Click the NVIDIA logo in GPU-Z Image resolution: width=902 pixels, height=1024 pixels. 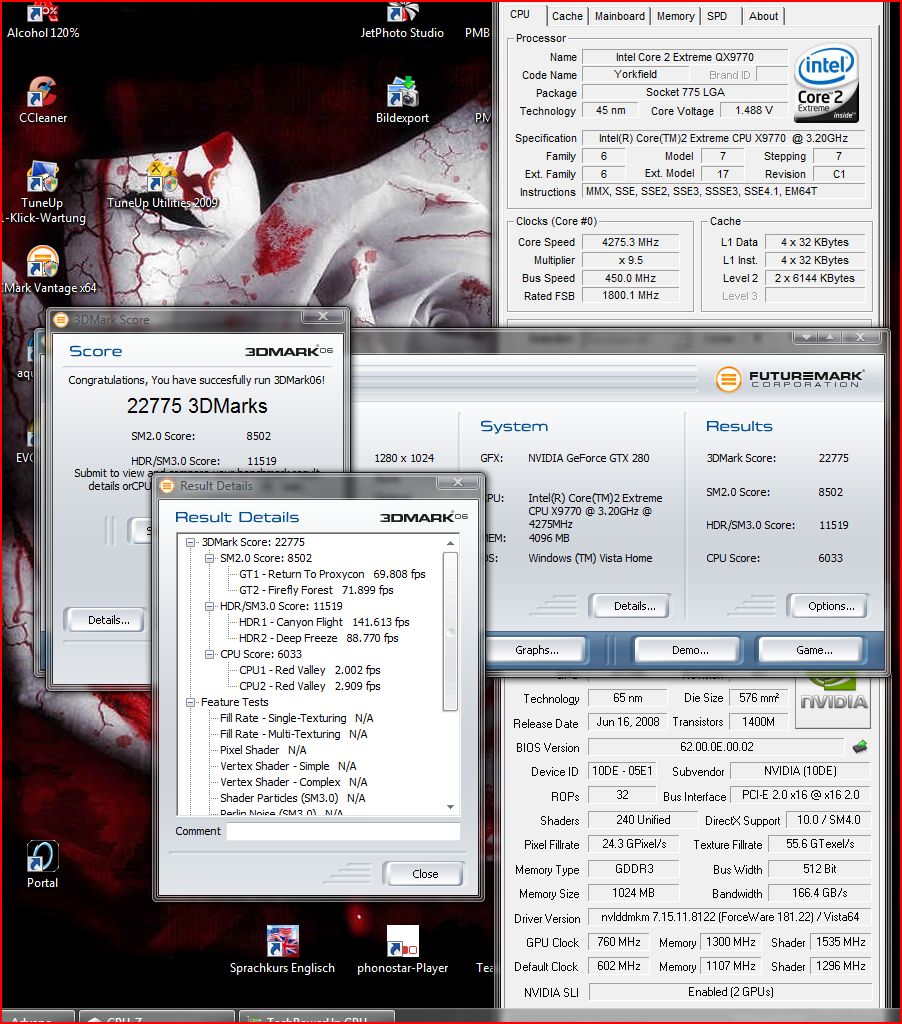[x=834, y=702]
